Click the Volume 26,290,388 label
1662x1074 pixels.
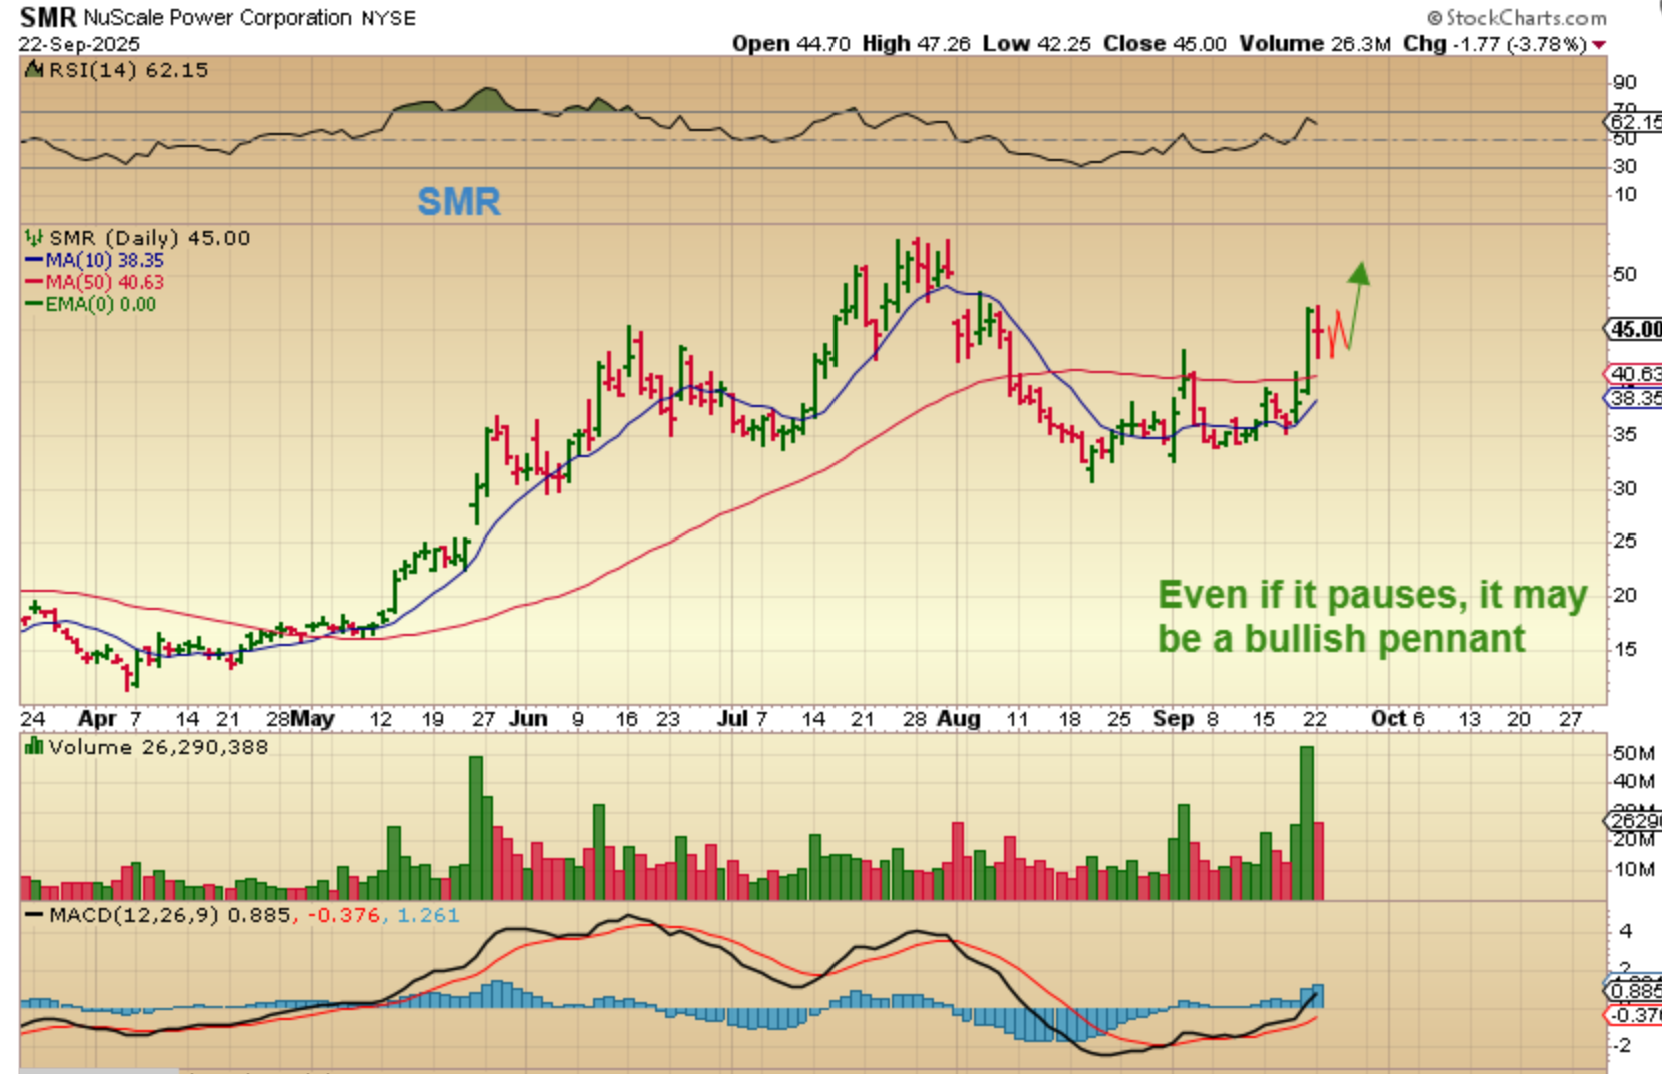(158, 747)
